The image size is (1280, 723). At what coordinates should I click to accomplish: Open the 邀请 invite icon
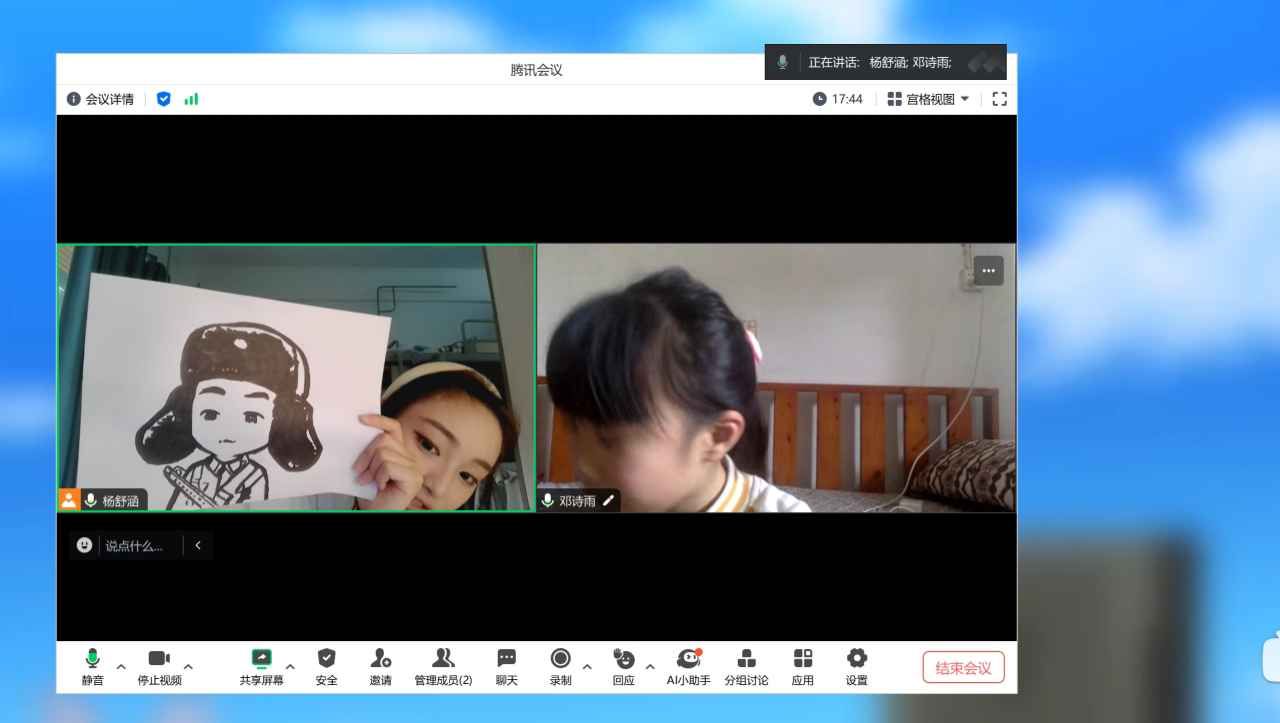tap(380, 659)
